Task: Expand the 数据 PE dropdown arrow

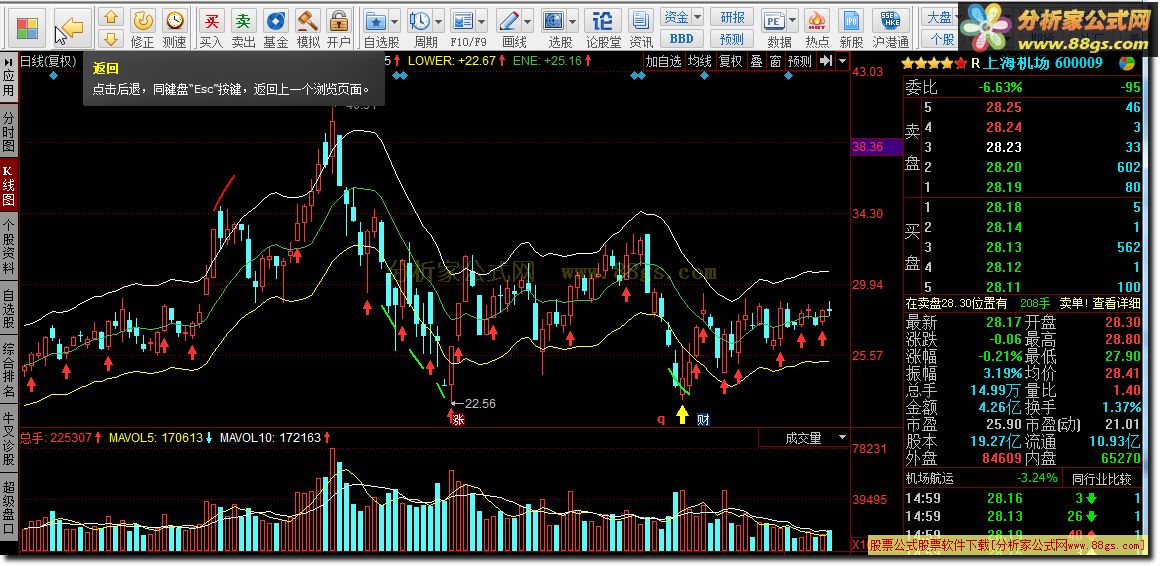Action: pos(793,20)
